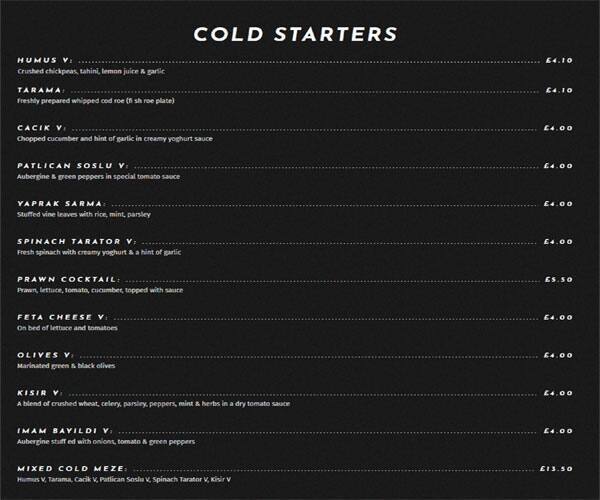This screenshot has height=500, width=600.
Task: Click the Mixed Cold Meze title
Action: click(x=72, y=469)
